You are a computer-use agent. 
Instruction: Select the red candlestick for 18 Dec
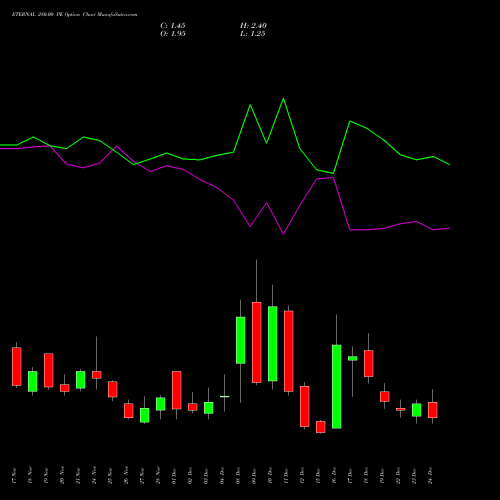tap(369, 363)
